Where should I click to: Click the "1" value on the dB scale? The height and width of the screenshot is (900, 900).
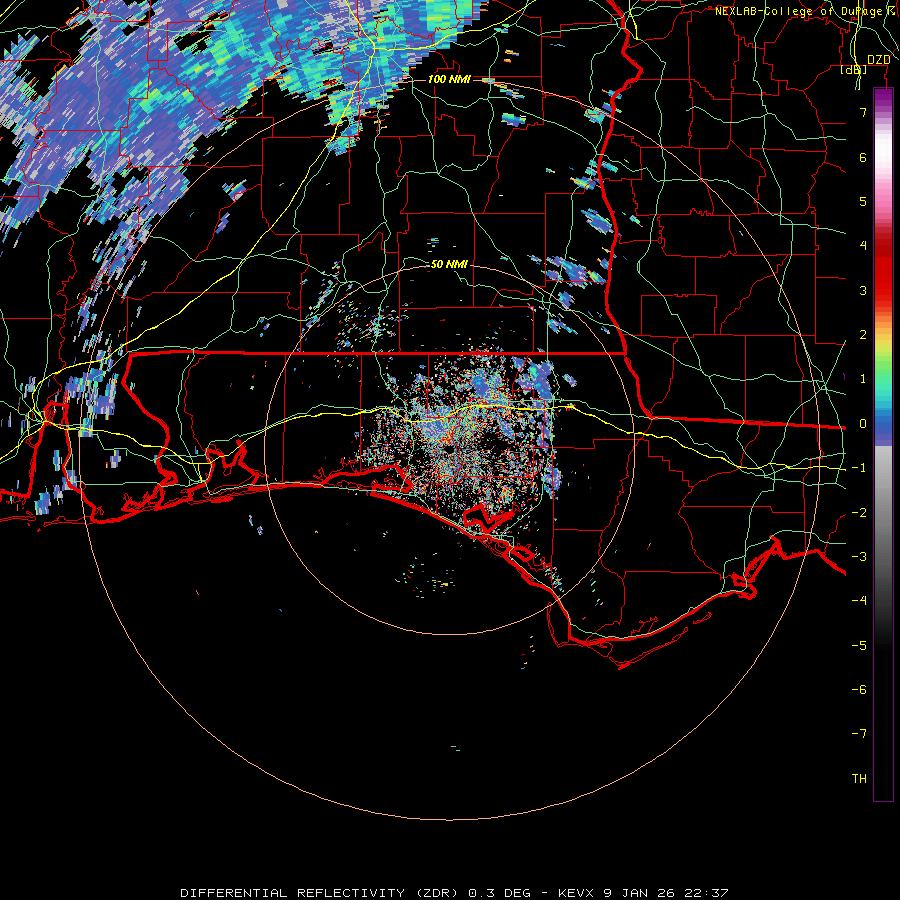click(863, 379)
